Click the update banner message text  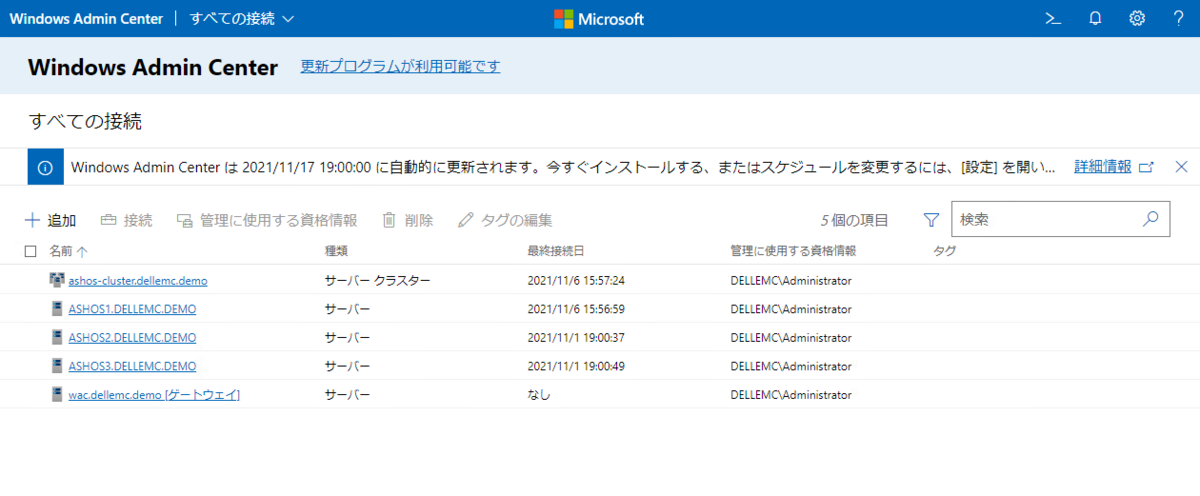[x=563, y=167]
